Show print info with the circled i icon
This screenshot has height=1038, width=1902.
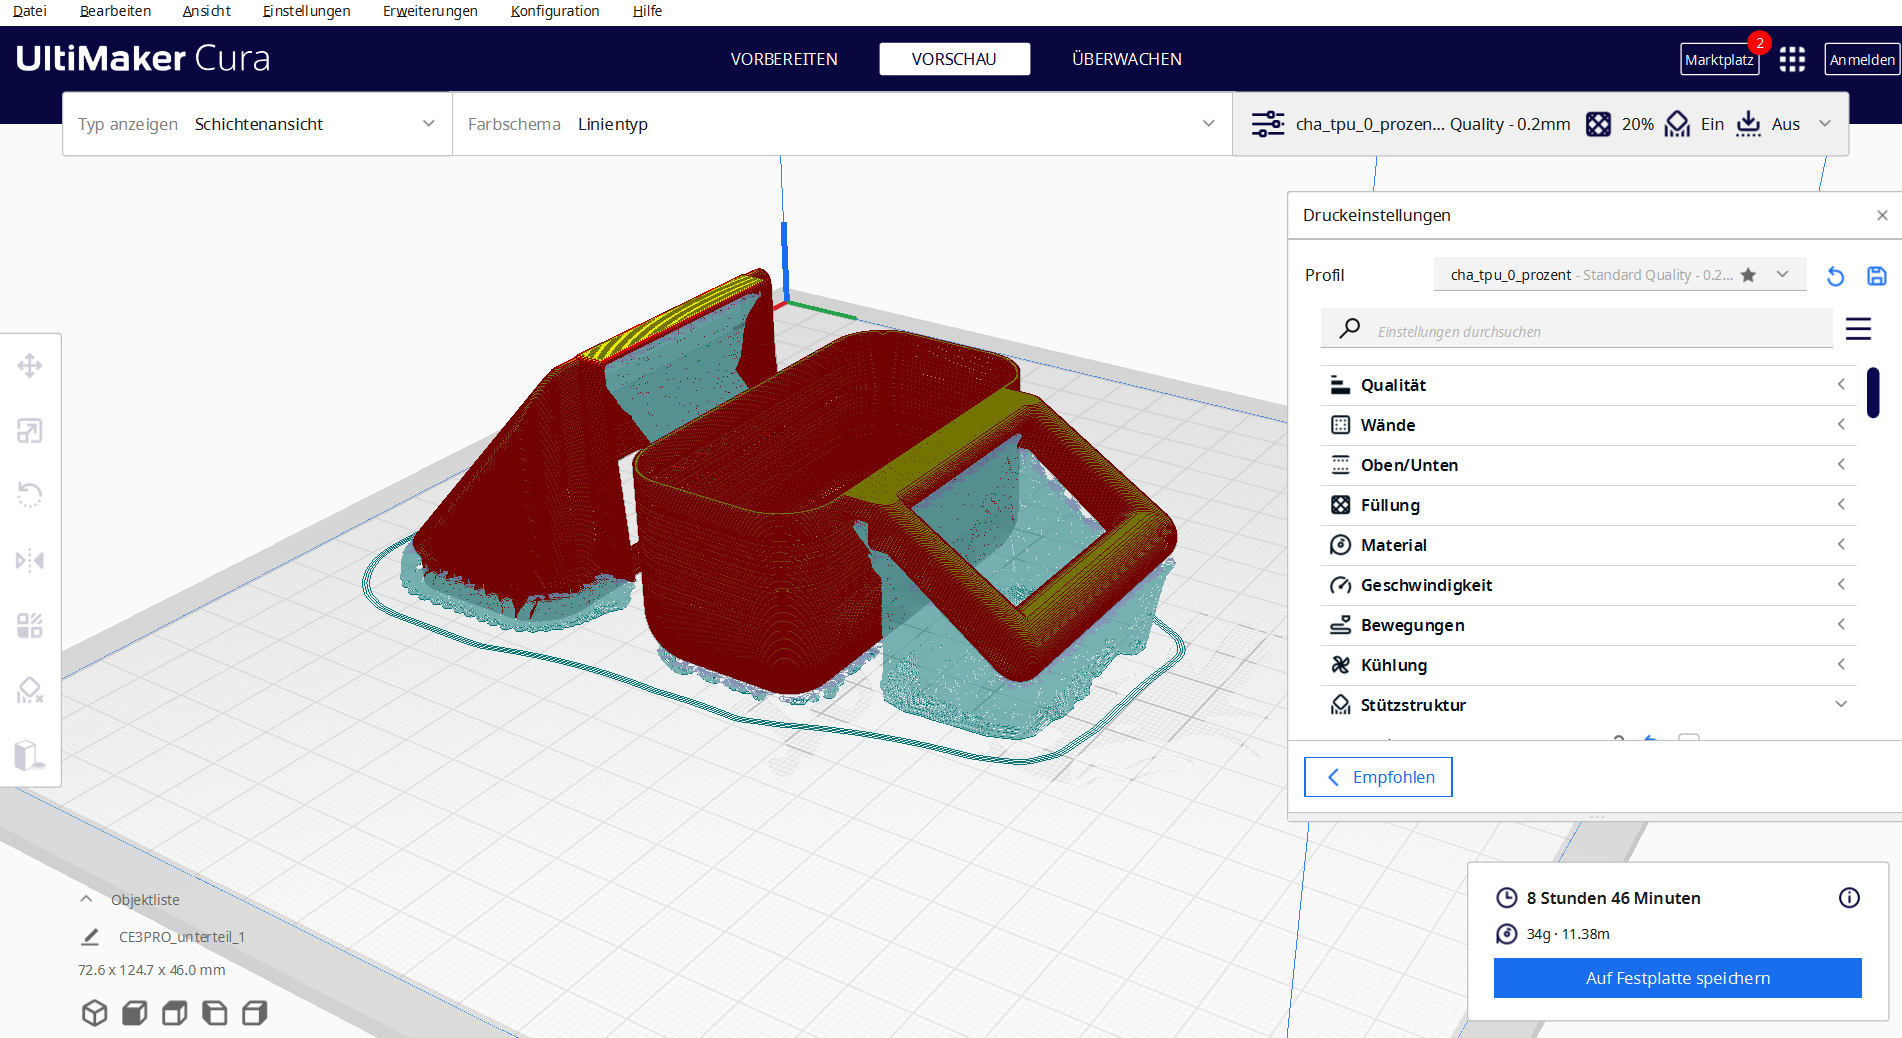click(x=1850, y=898)
